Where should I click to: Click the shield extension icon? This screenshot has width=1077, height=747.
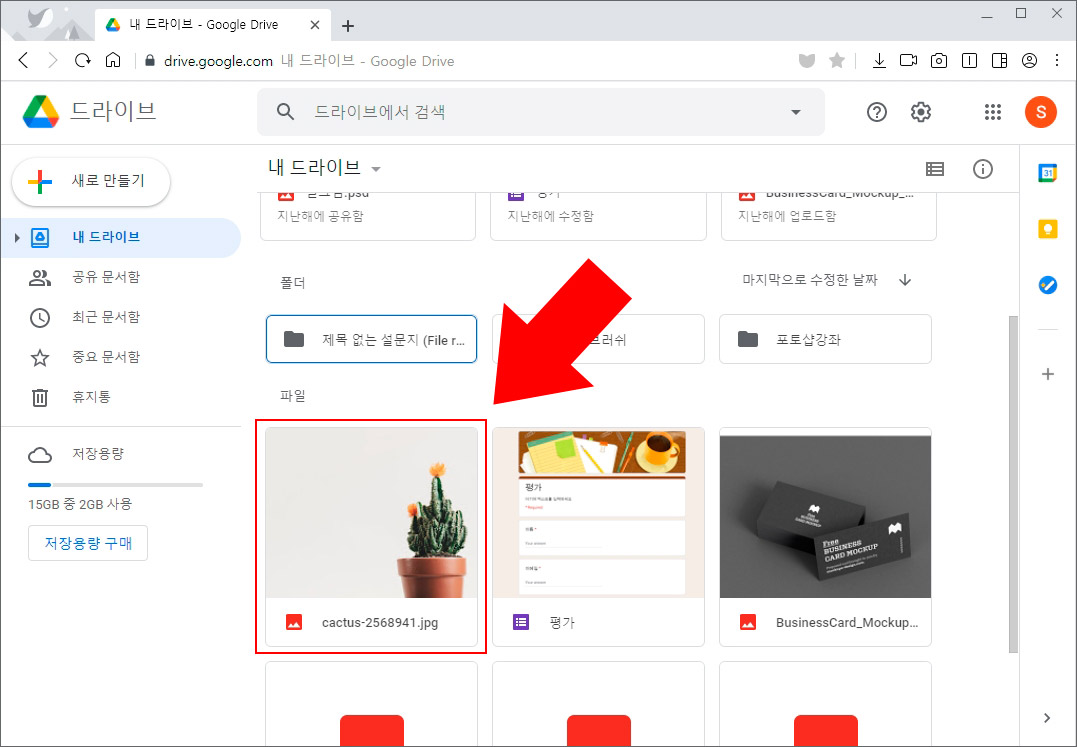point(806,61)
